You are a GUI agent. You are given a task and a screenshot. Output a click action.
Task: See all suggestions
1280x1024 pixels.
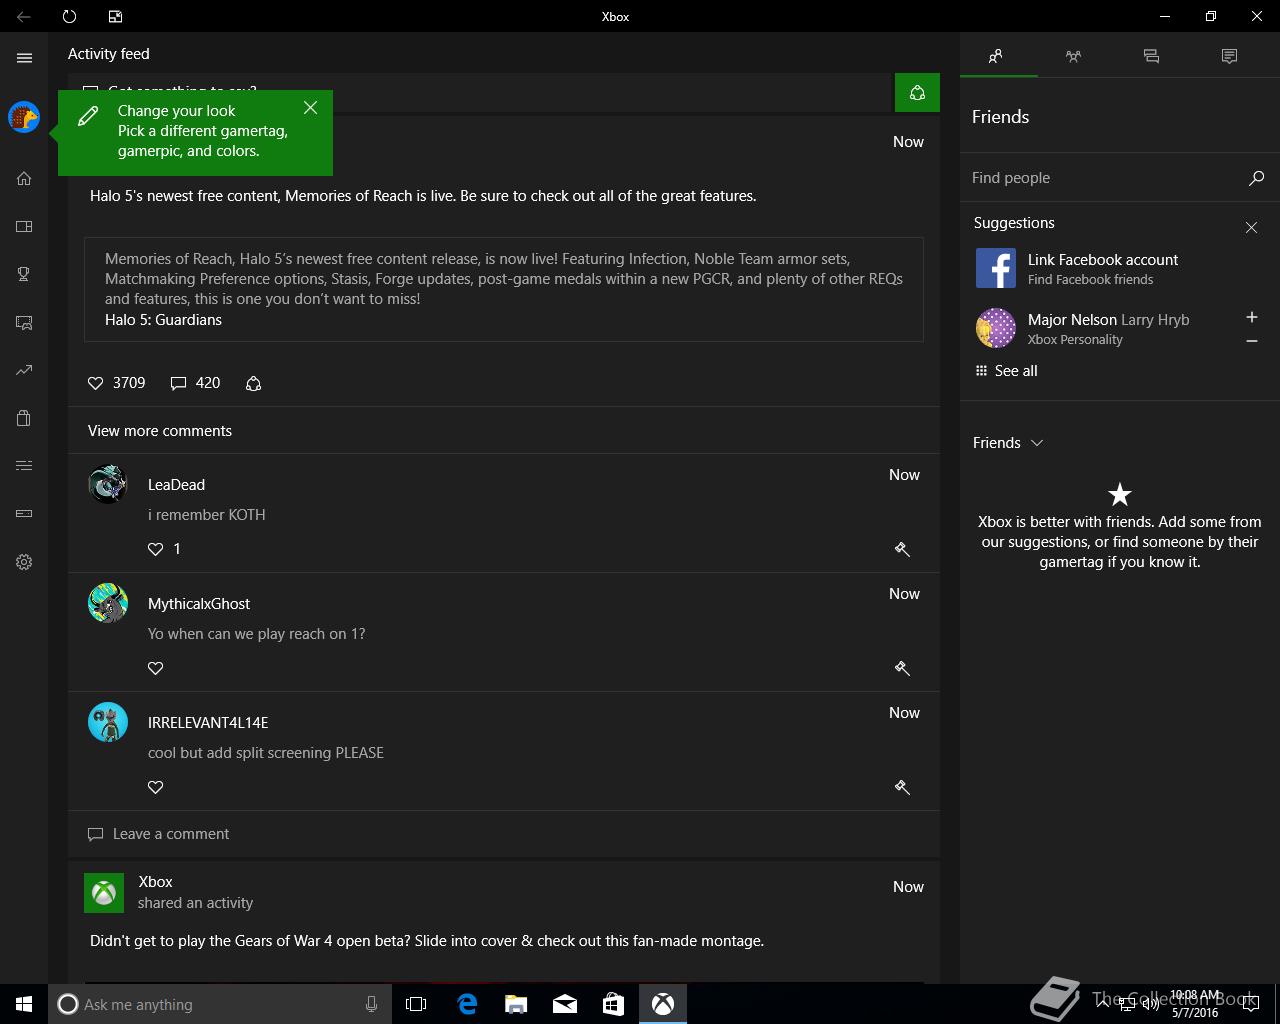pyautogui.click(x=1006, y=371)
